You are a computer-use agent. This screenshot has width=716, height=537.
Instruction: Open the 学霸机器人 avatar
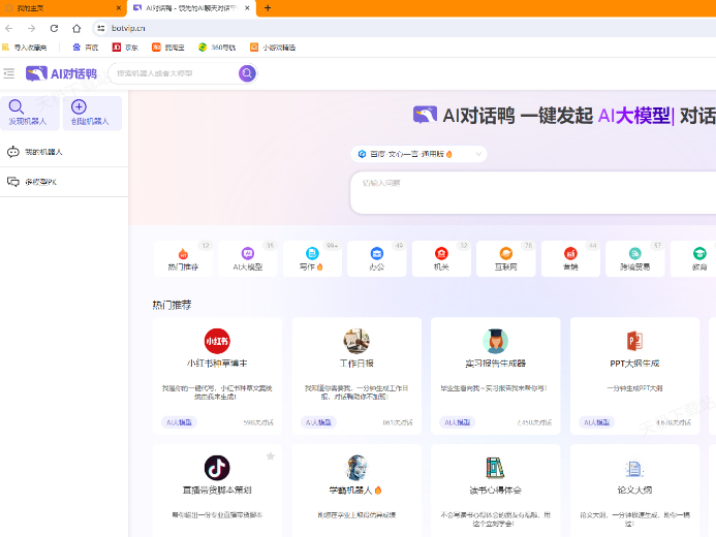(357, 468)
